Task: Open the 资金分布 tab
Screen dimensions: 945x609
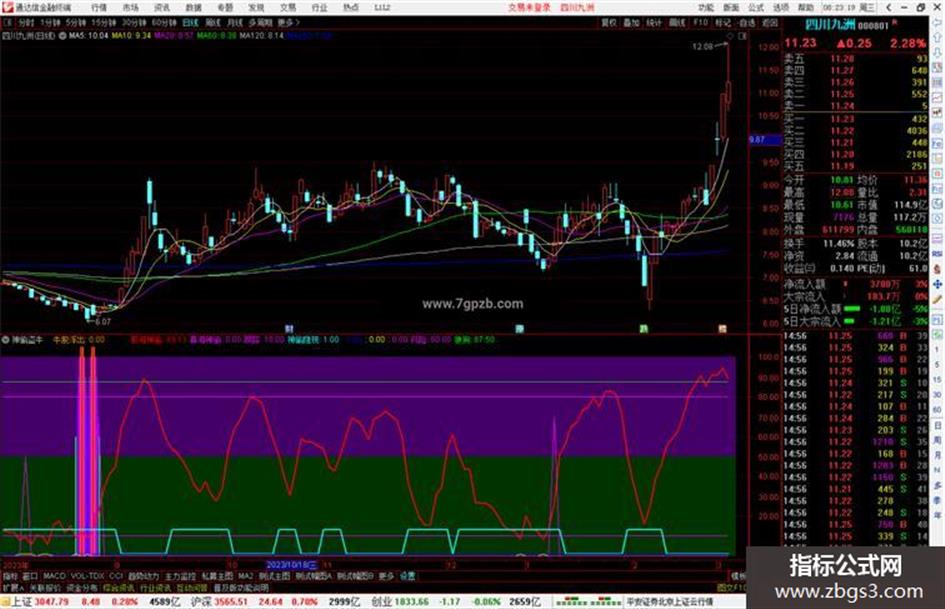Action: 82,587
